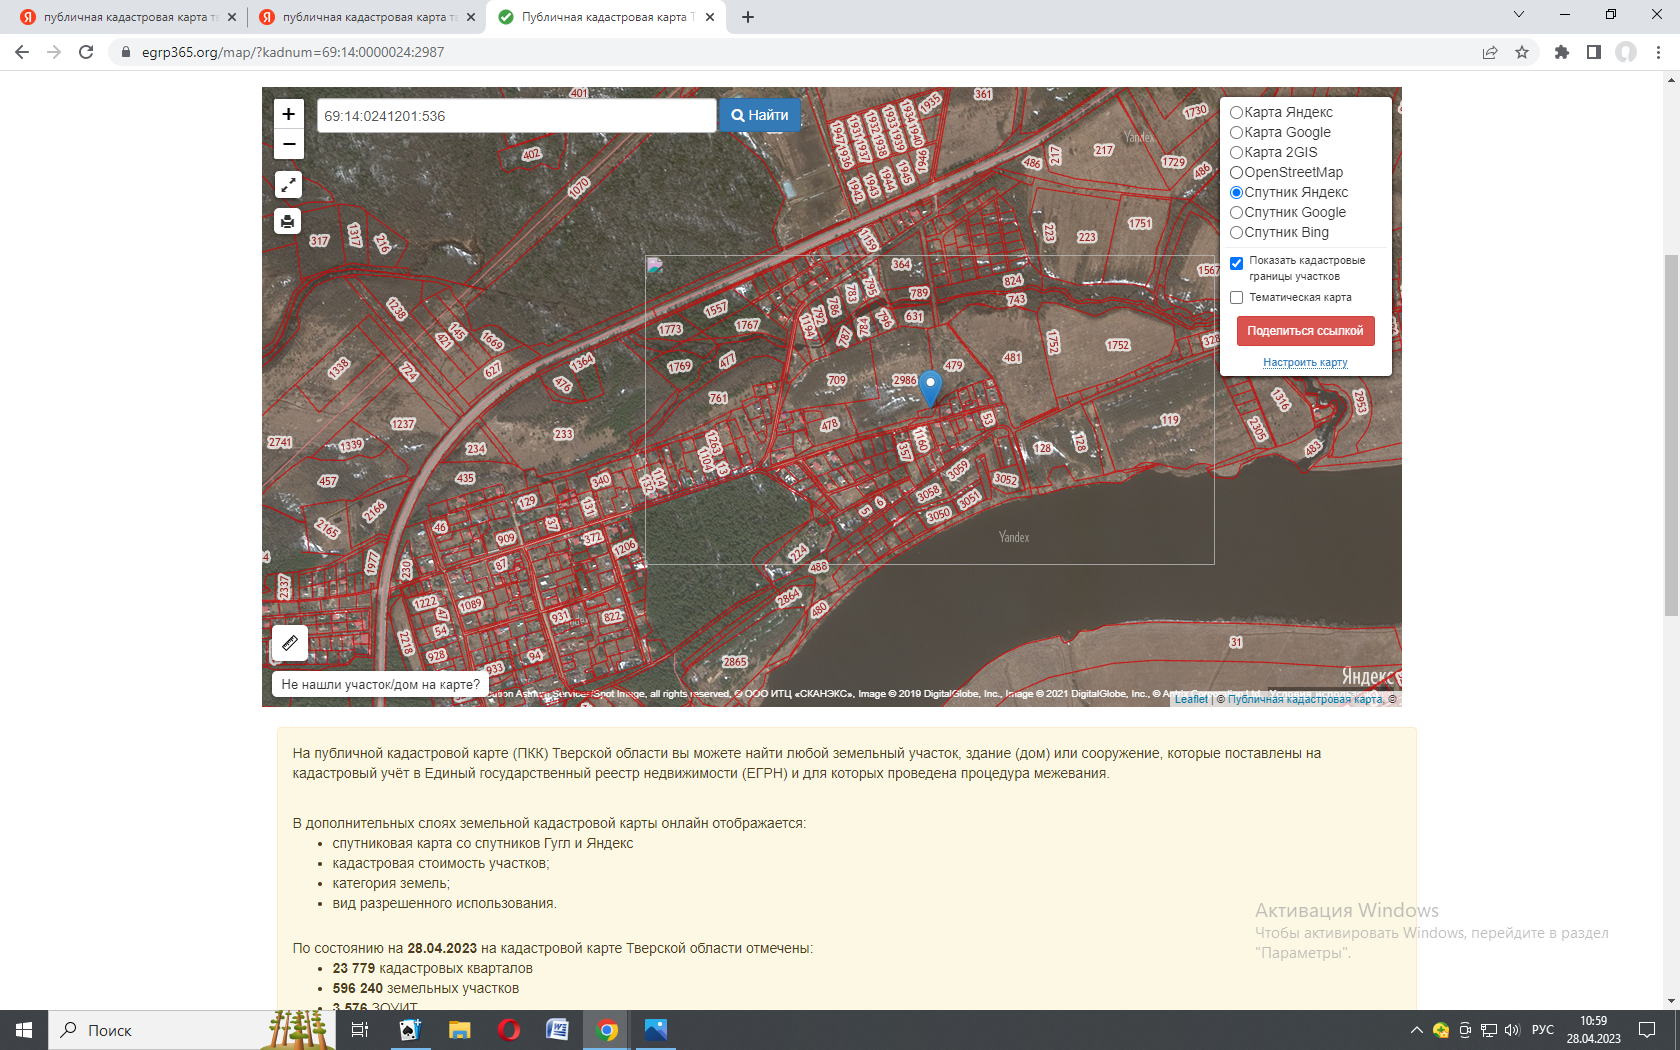Open Chrome profile avatar

[1626, 52]
